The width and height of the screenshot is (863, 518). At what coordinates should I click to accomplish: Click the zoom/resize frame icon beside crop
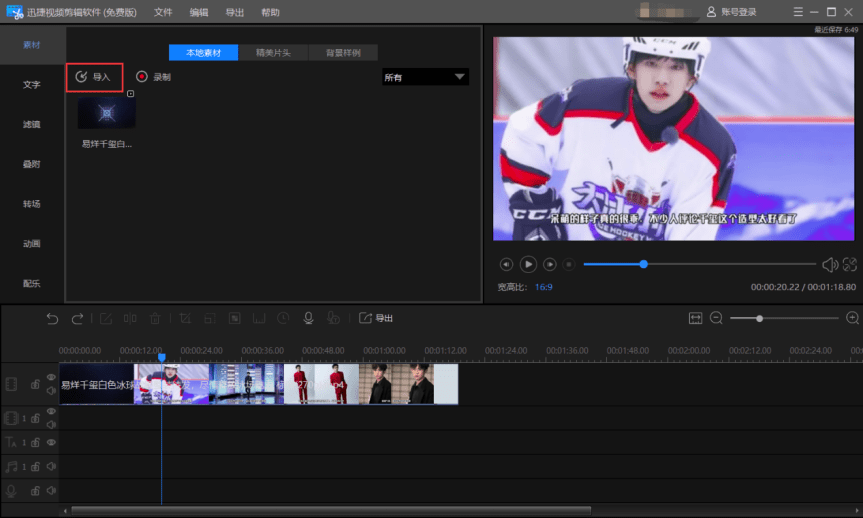[210, 318]
